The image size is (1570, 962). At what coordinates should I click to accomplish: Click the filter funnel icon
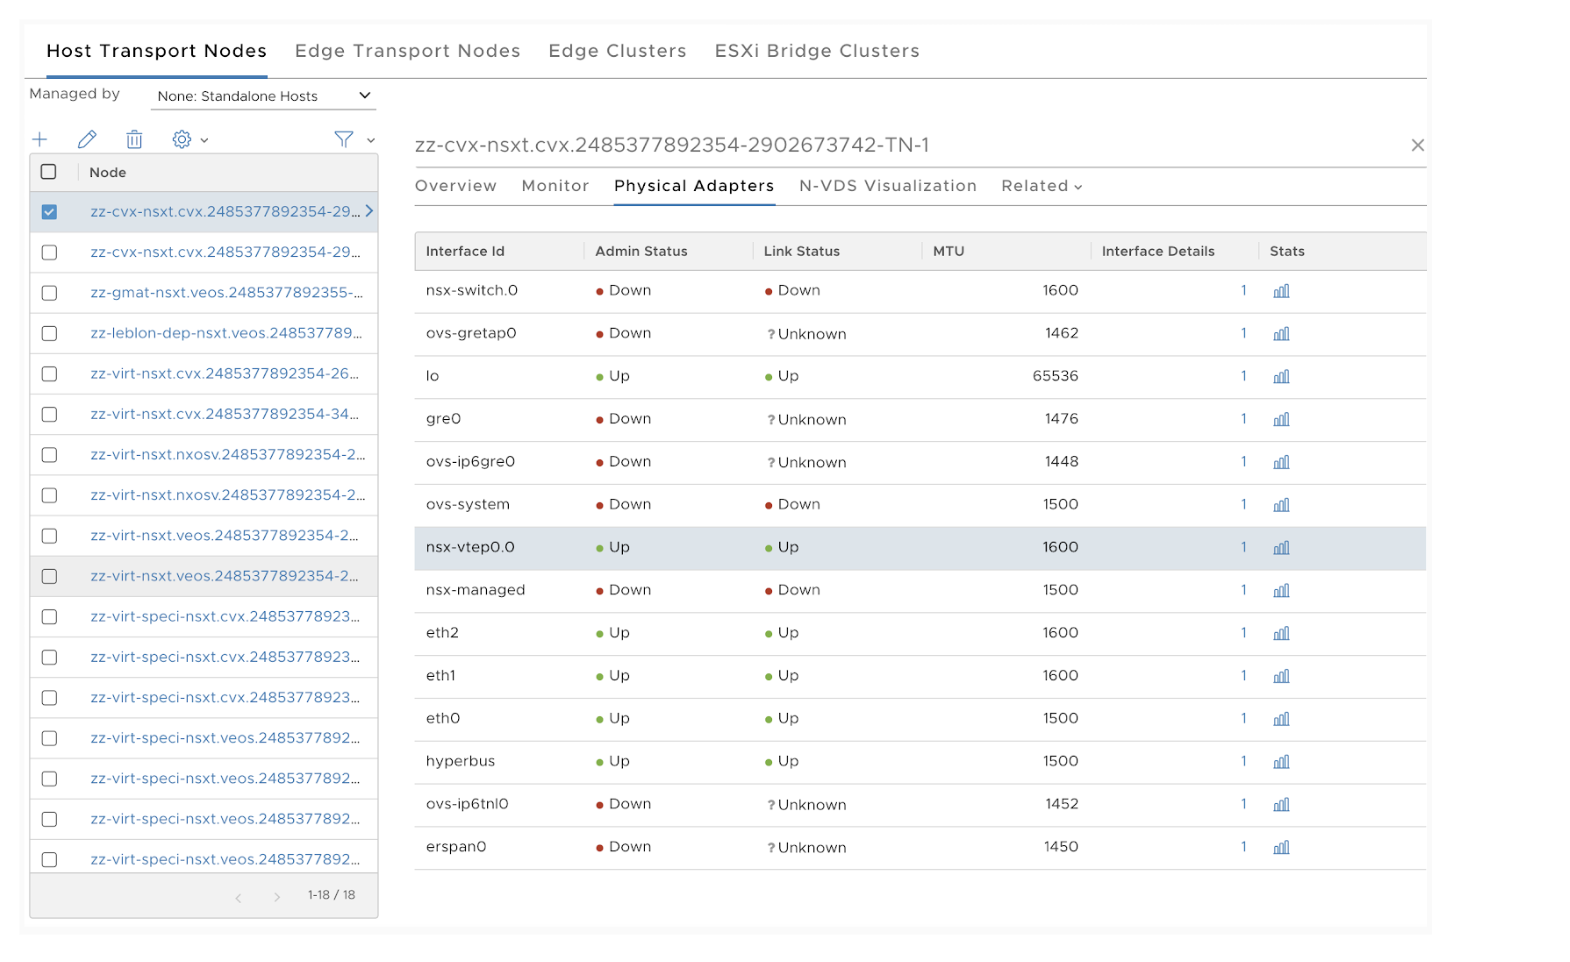(x=344, y=140)
